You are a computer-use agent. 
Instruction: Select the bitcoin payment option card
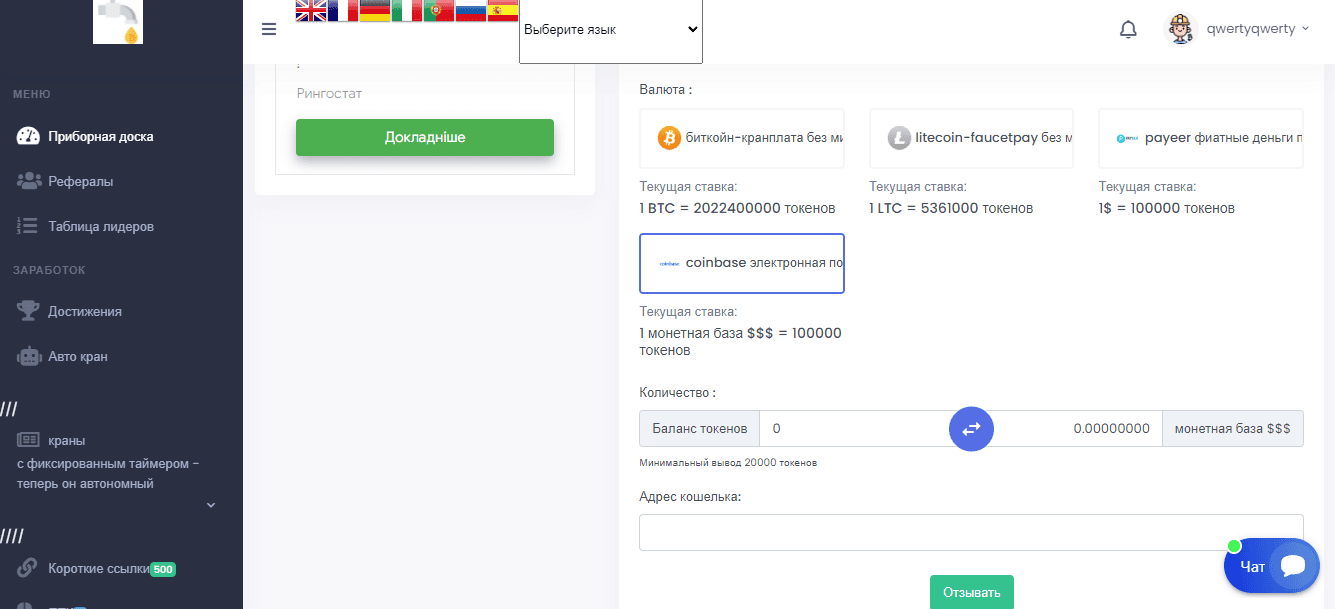coord(742,138)
